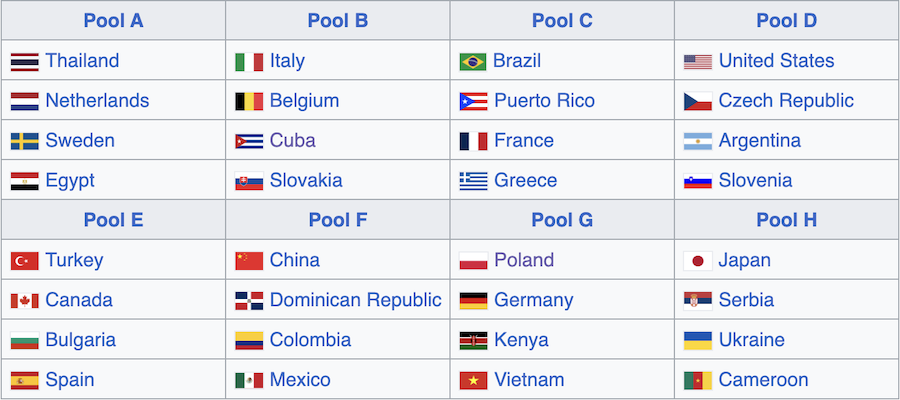Click the Japan flag icon

(697, 261)
